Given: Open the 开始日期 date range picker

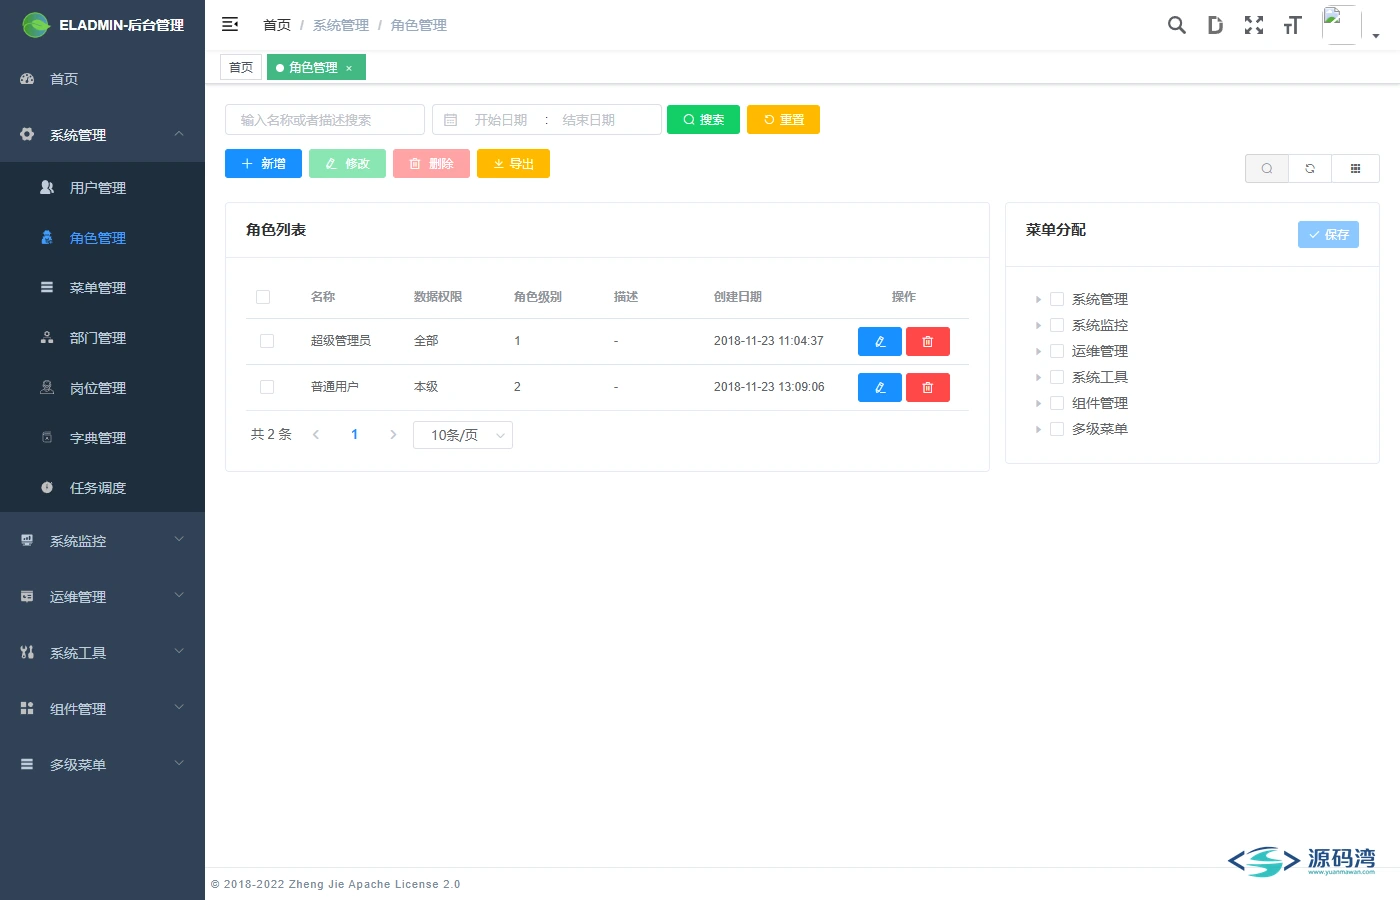Looking at the screenshot, I should [x=501, y=120].
